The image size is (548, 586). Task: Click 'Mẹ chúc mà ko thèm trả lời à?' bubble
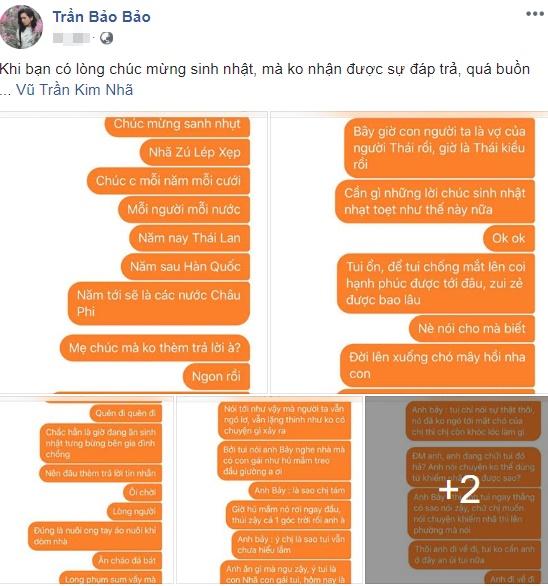tap(155, 348)
